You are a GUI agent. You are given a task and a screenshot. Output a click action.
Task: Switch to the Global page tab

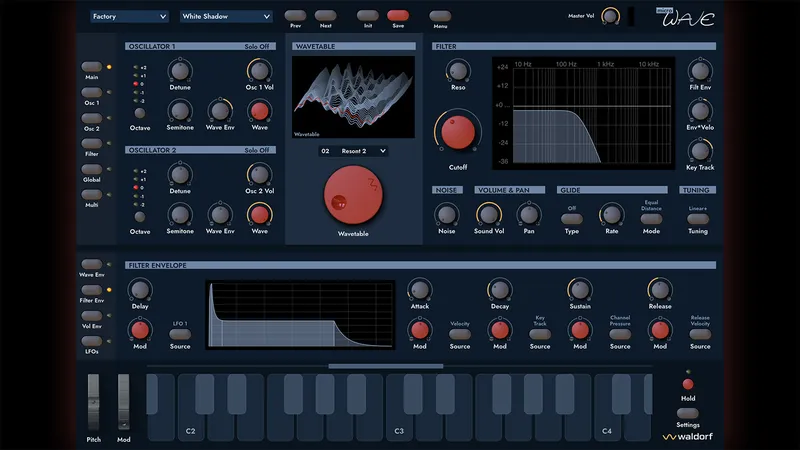coord(91,169)
